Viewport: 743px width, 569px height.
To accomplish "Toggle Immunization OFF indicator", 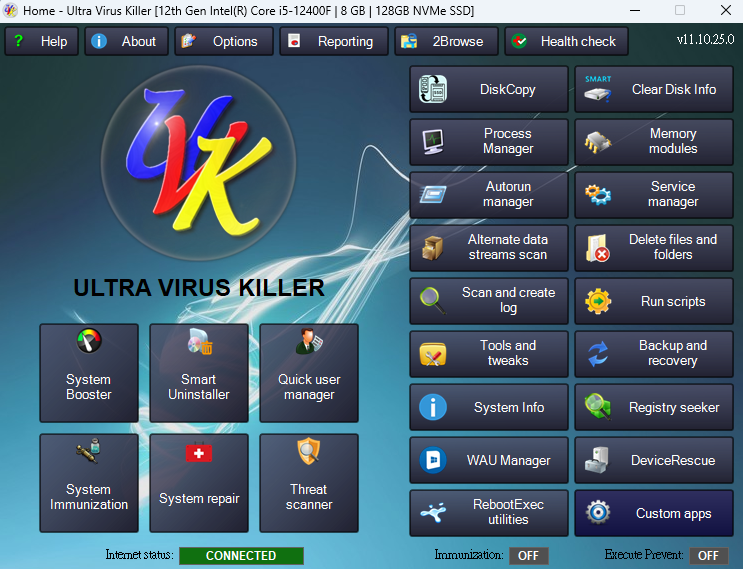I will click(x=529, y=556).
